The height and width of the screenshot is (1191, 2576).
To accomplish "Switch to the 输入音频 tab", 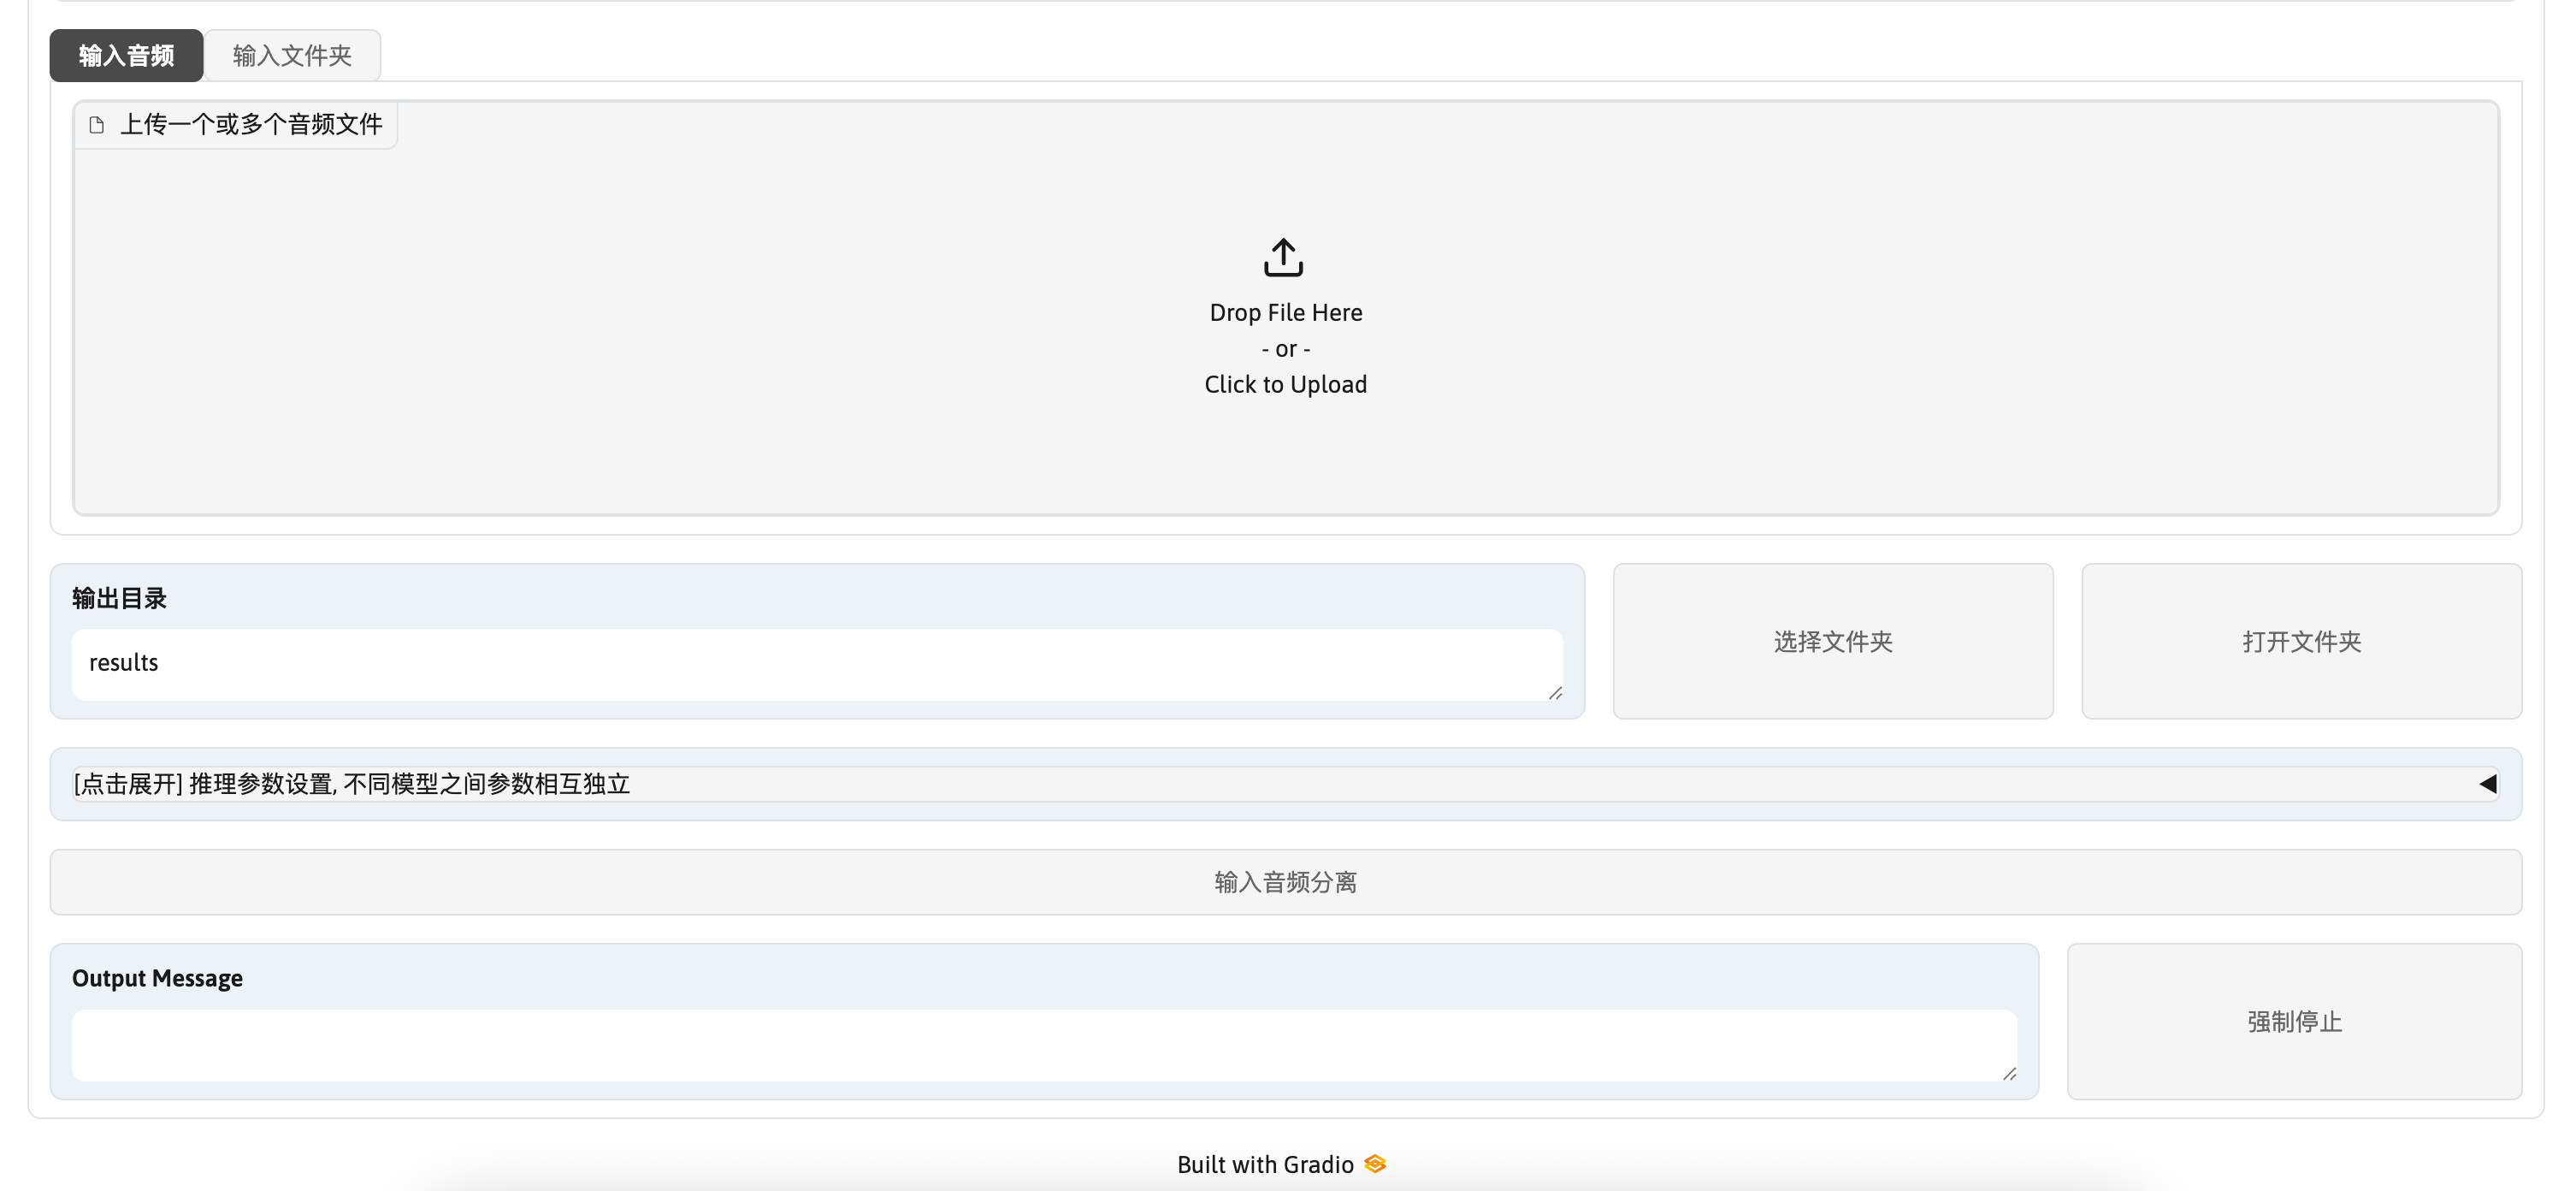I will 127,56.
